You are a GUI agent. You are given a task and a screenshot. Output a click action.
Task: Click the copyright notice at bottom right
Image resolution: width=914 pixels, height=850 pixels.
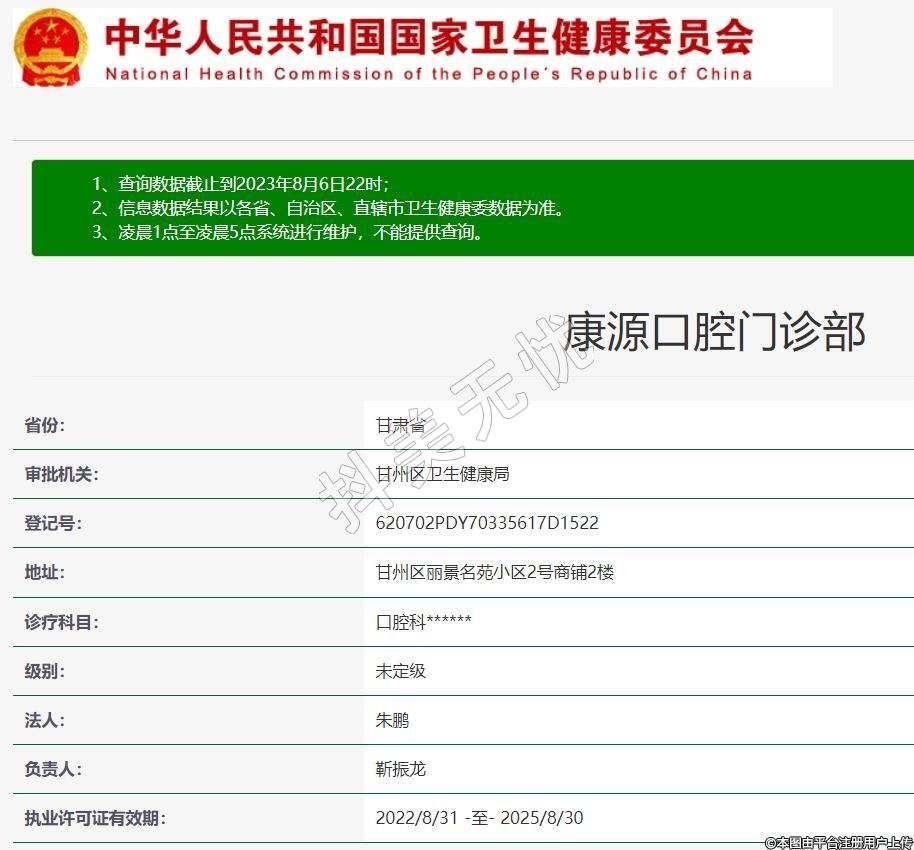838,842
